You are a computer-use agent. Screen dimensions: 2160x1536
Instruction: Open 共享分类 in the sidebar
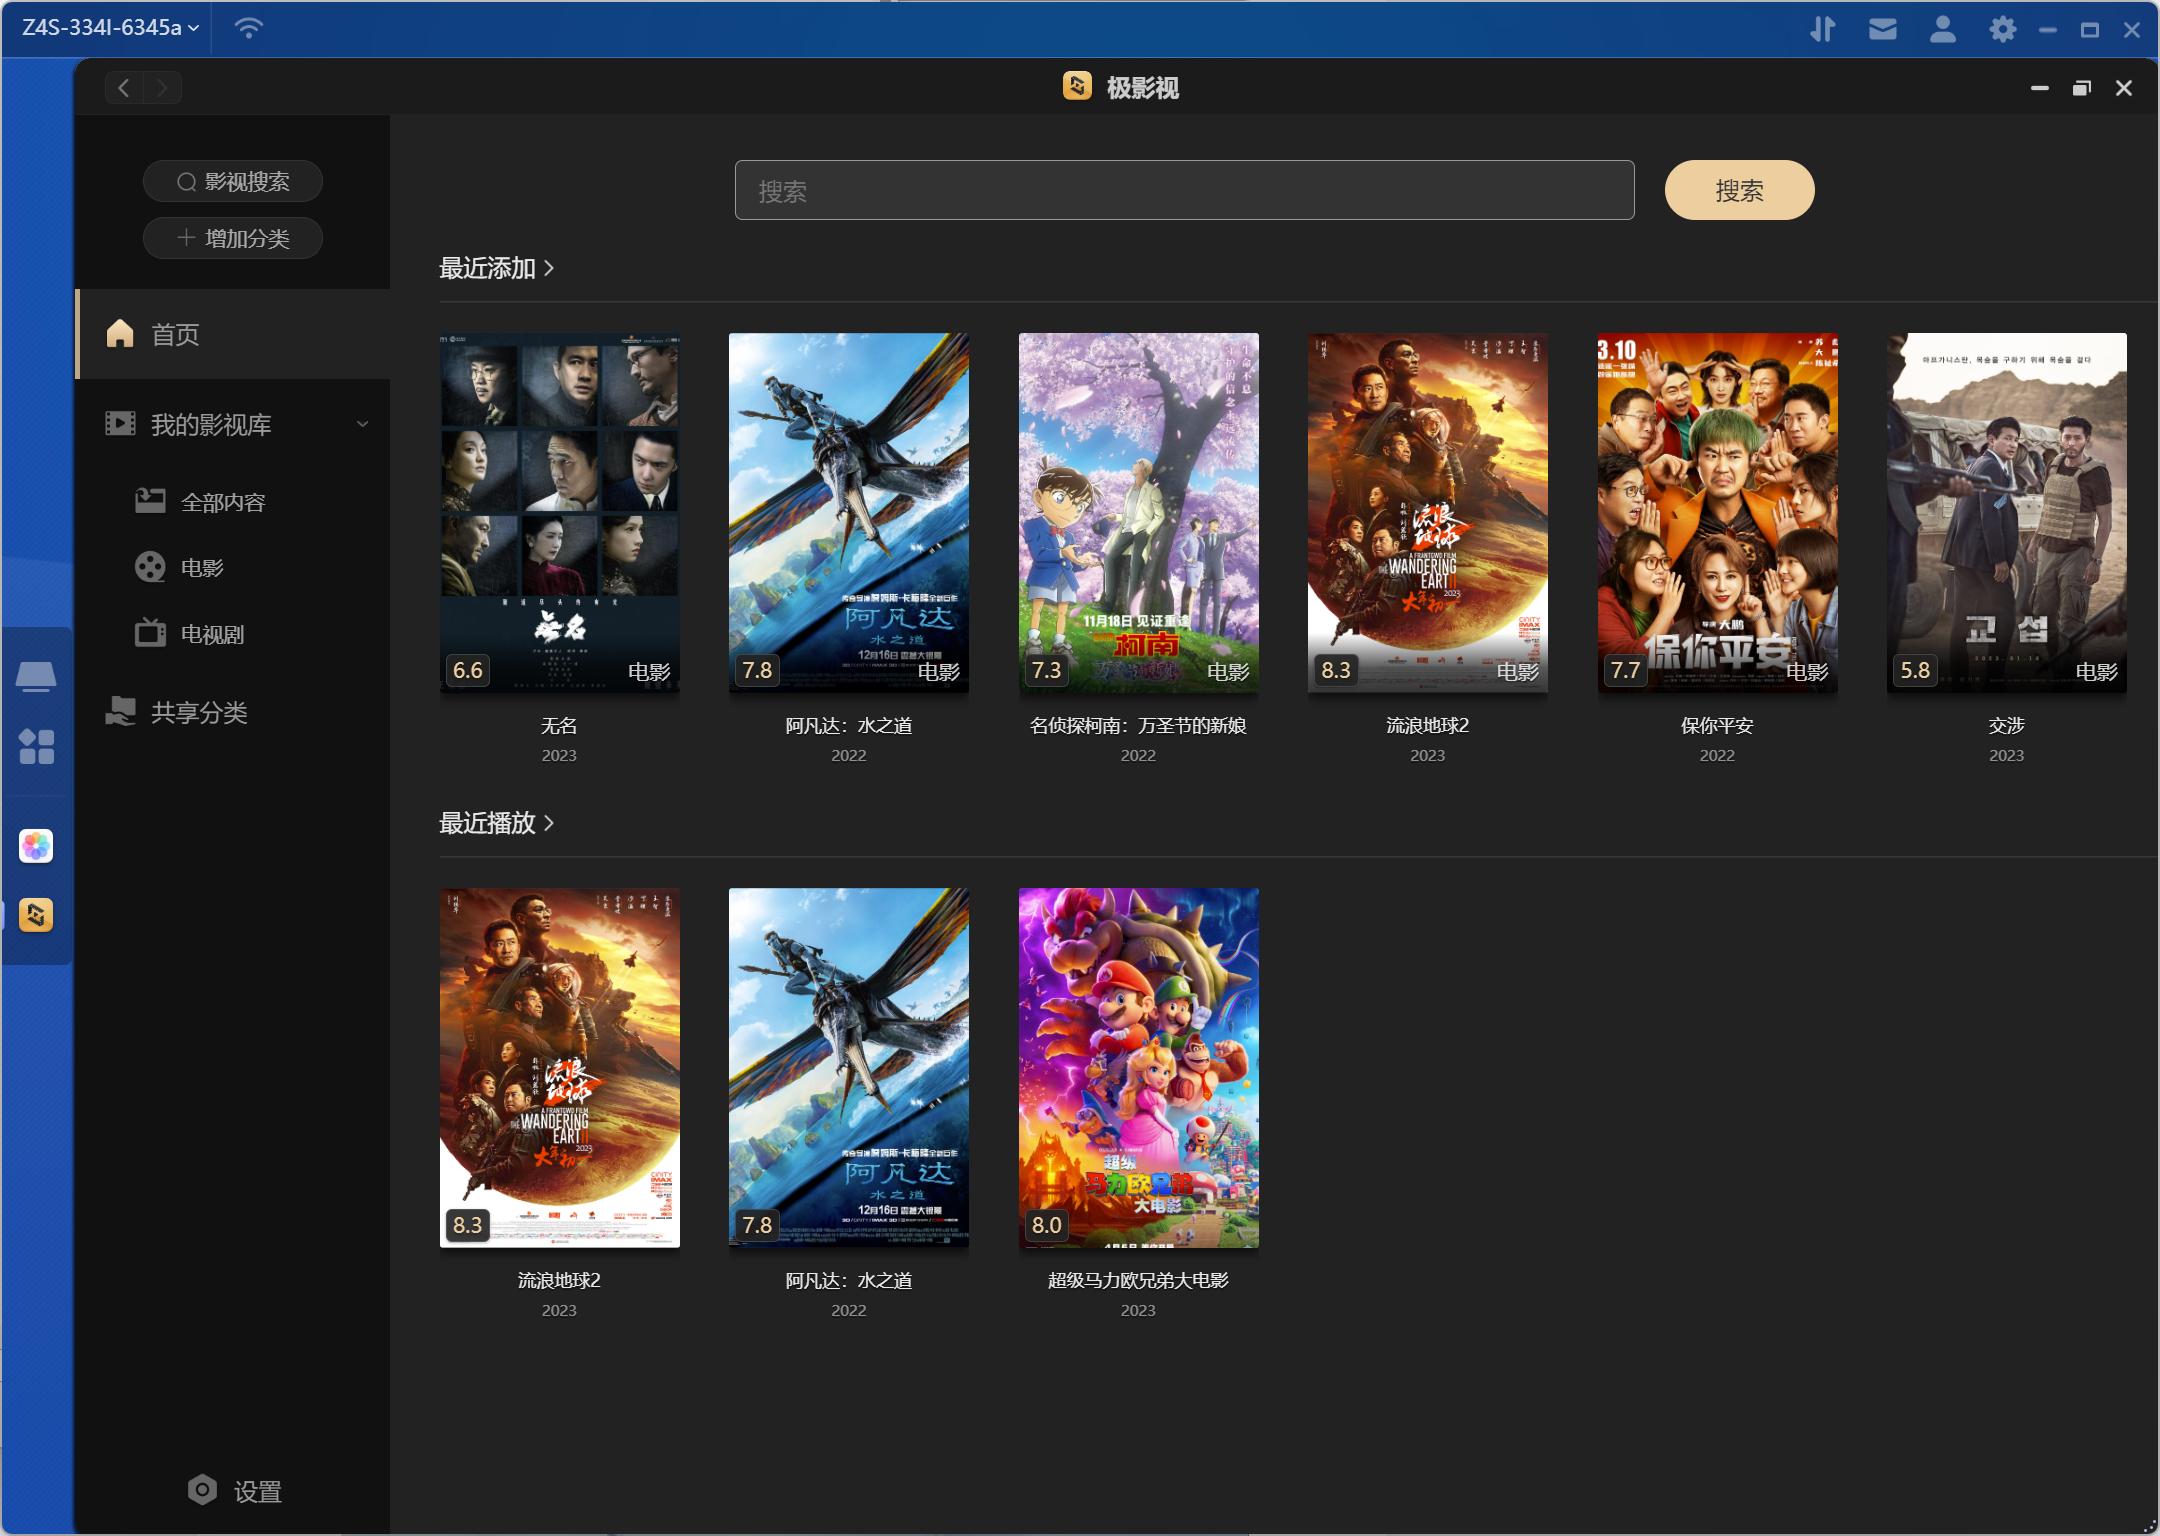[x=198, y=712]
